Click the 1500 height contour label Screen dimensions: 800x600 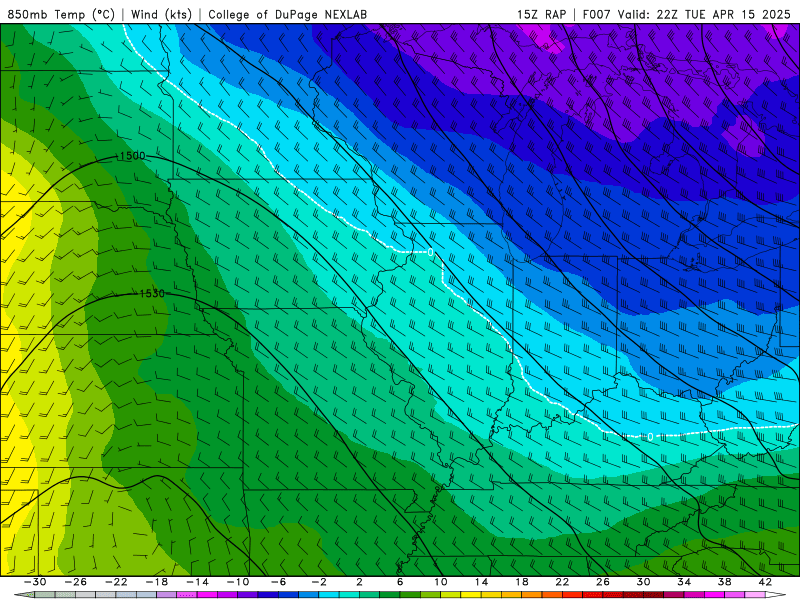tap(132, 156)
